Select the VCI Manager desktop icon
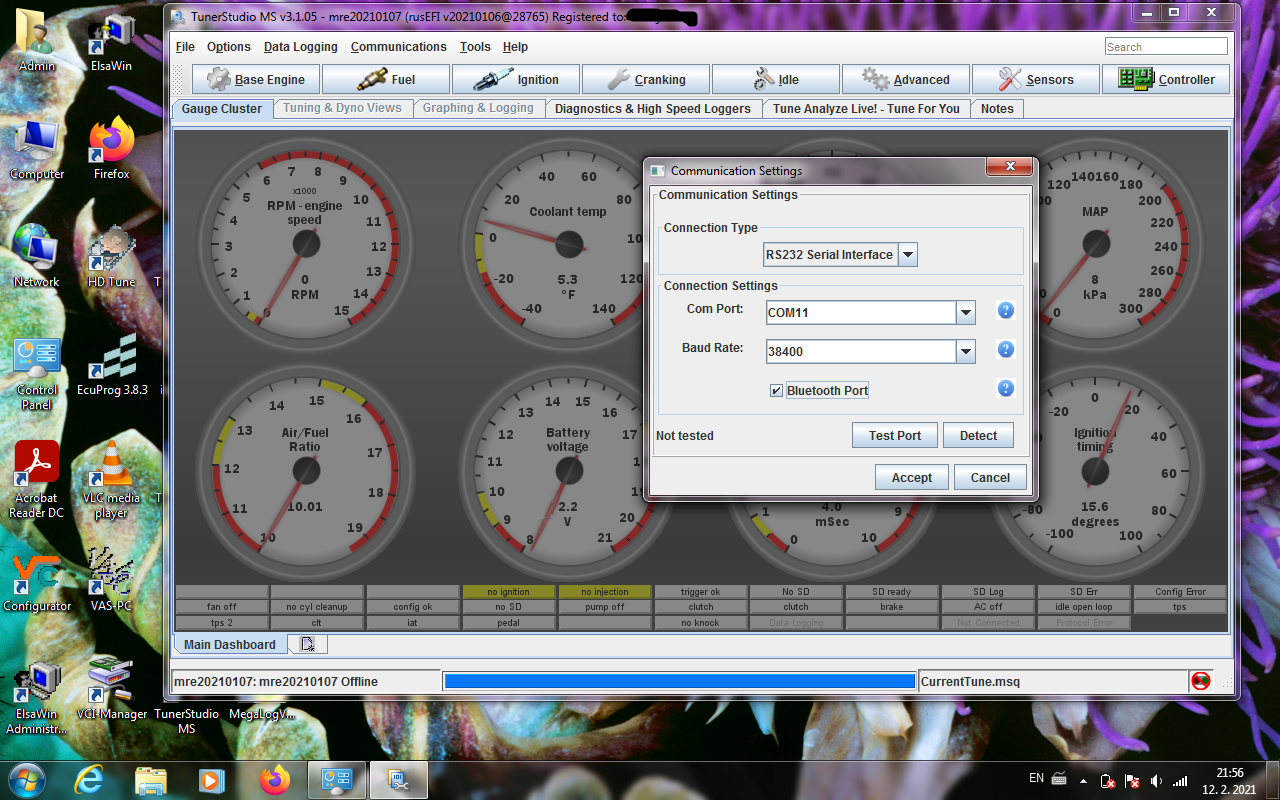This screenshot has width=1280, height=800. click(x=111, y=690)
